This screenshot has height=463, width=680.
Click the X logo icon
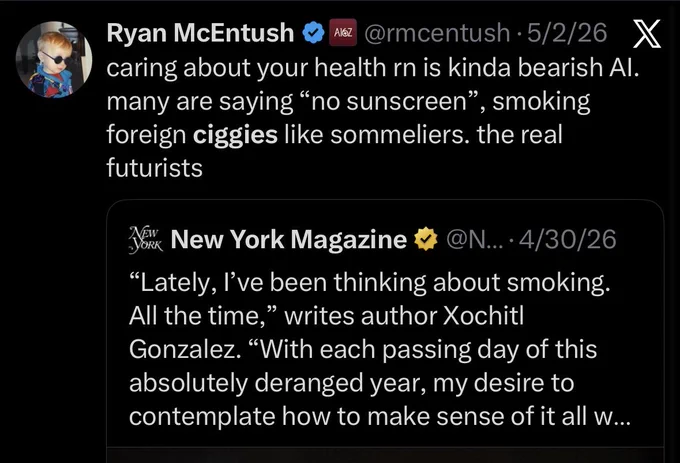[x=647, y=34]
